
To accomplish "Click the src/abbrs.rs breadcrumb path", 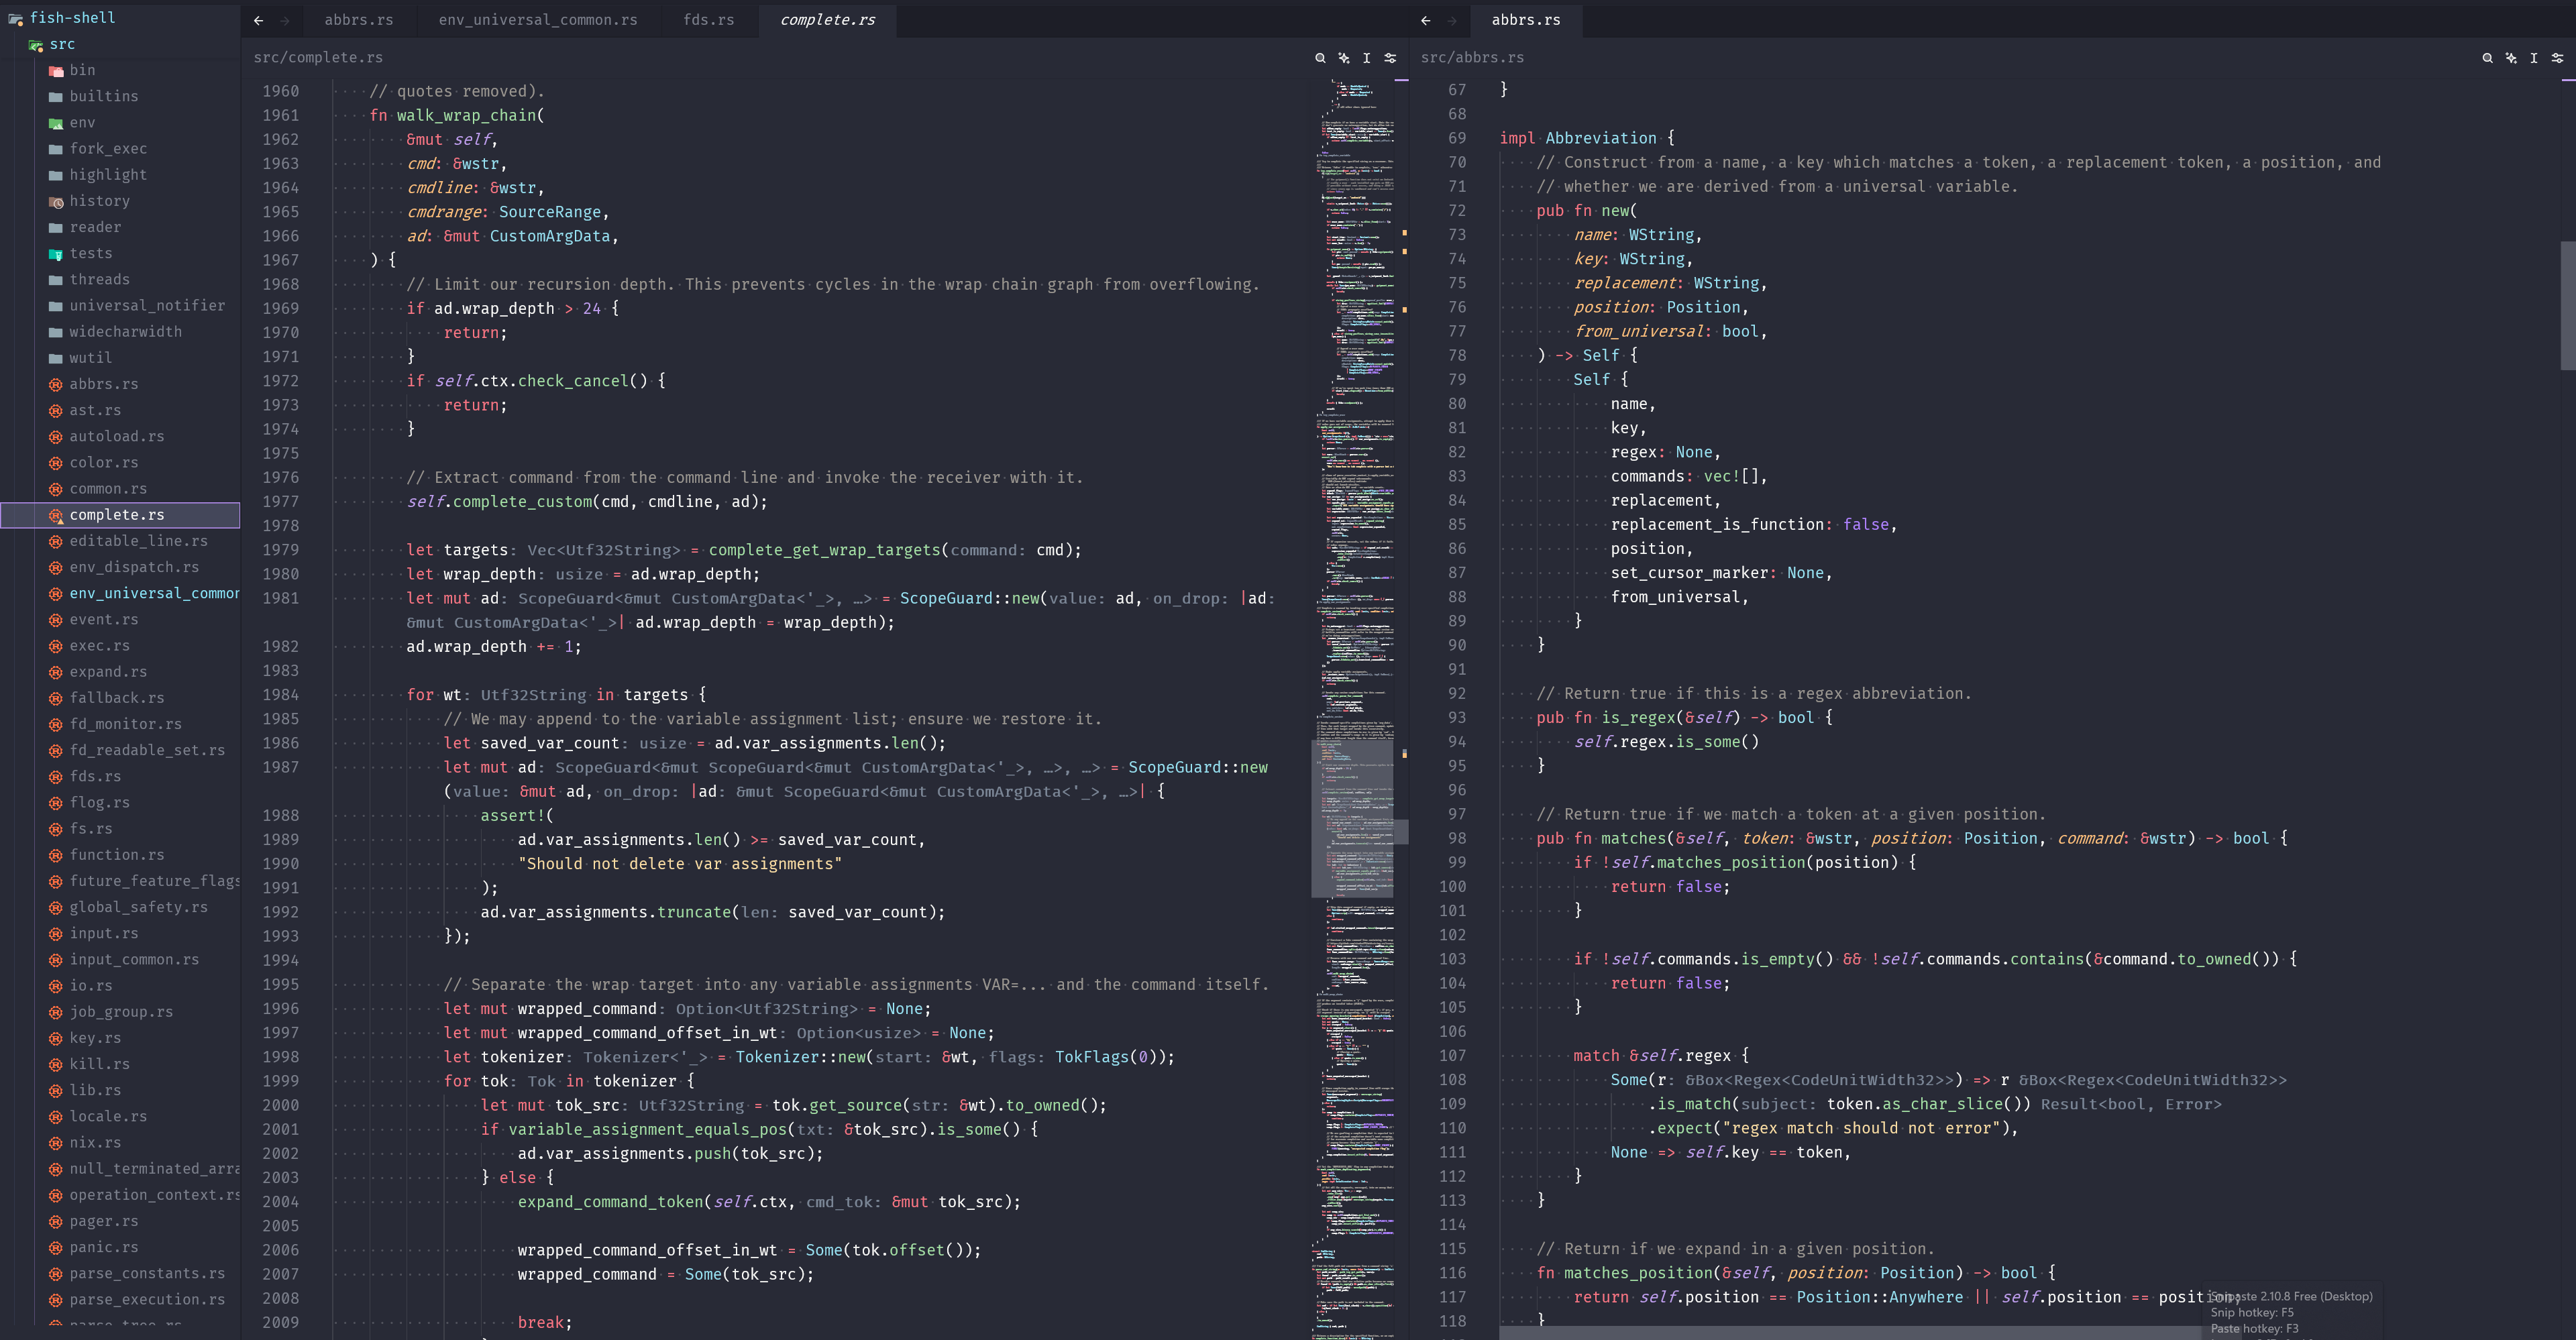I will [1472, 58].
